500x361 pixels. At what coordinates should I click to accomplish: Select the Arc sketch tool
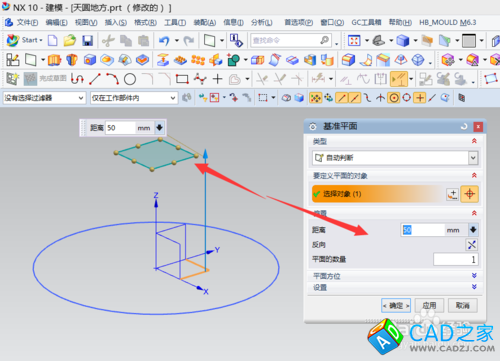coord(112,79)
